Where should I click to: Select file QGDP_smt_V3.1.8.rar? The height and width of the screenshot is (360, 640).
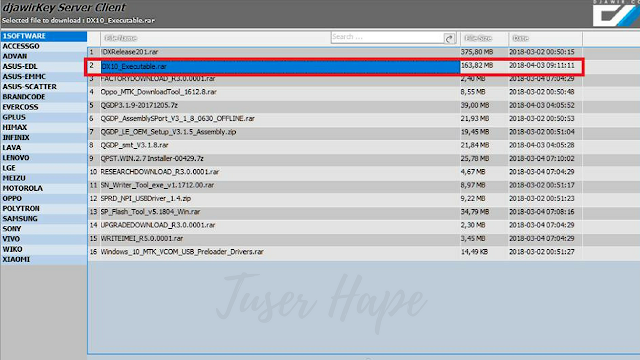[x=135, y=145]
